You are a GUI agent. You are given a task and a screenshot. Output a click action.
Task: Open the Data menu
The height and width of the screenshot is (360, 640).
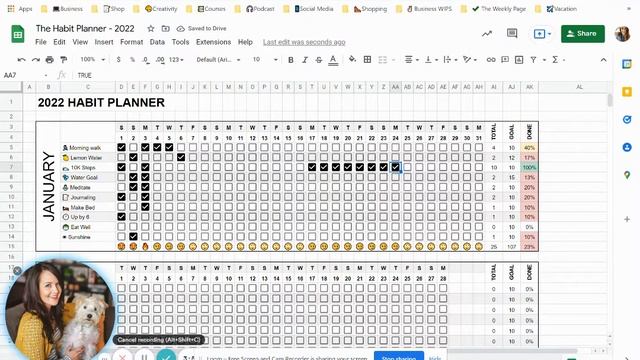coord(157,42)
